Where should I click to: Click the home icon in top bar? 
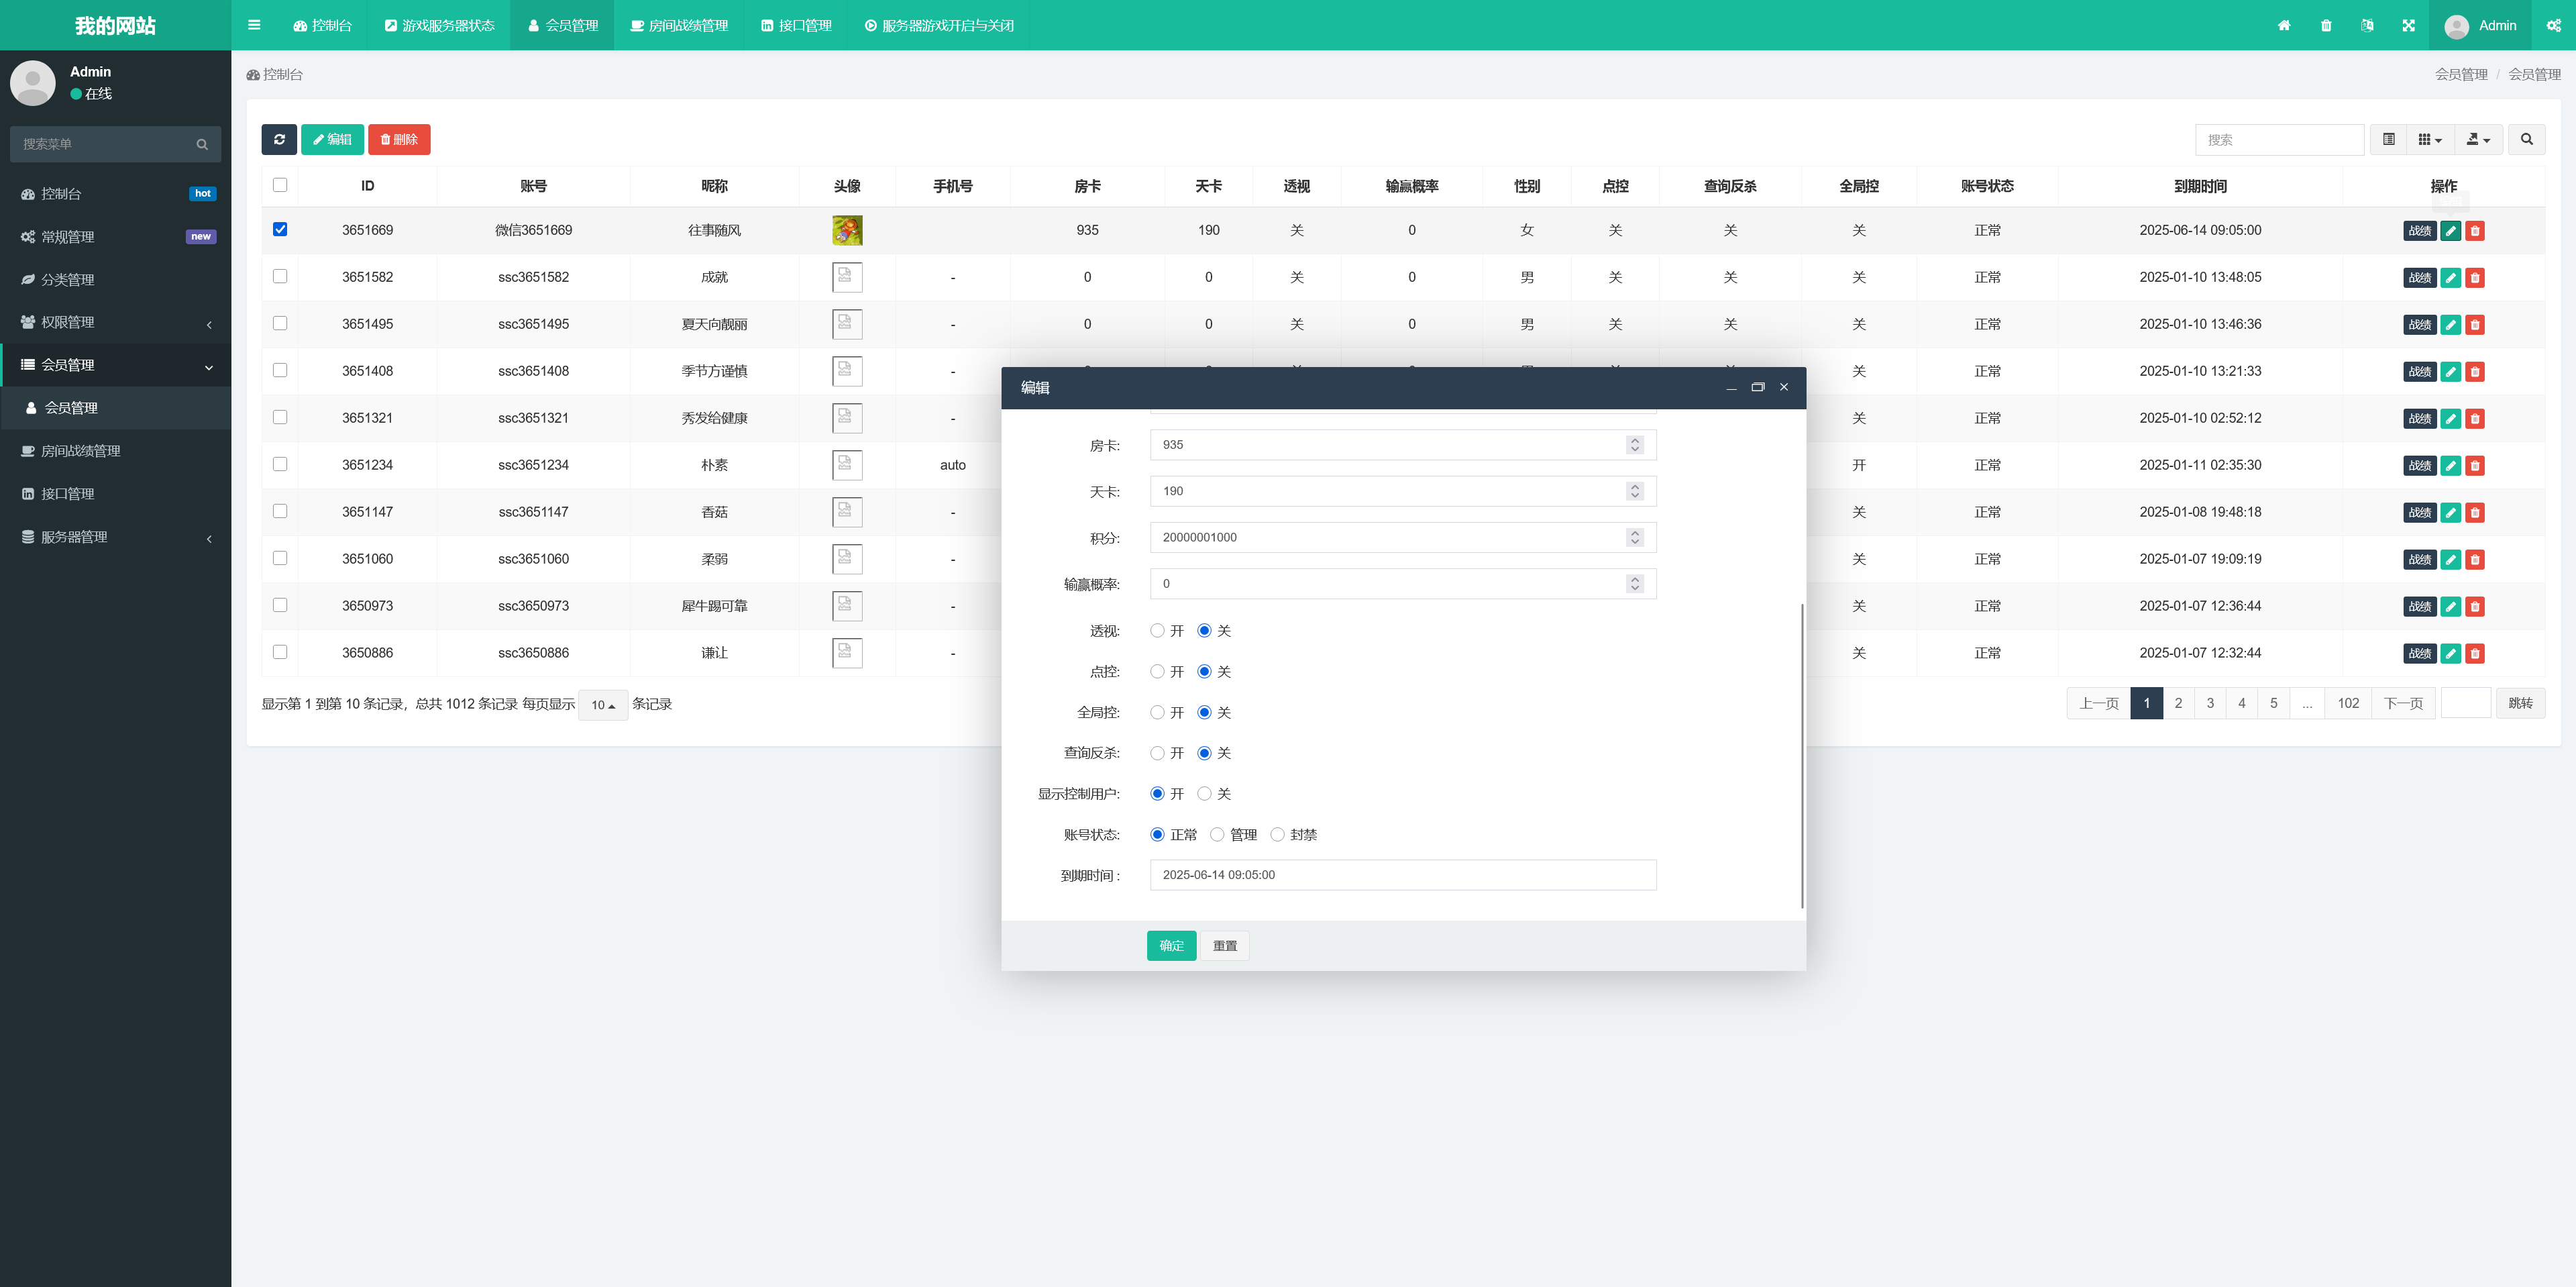point(2284,25)
